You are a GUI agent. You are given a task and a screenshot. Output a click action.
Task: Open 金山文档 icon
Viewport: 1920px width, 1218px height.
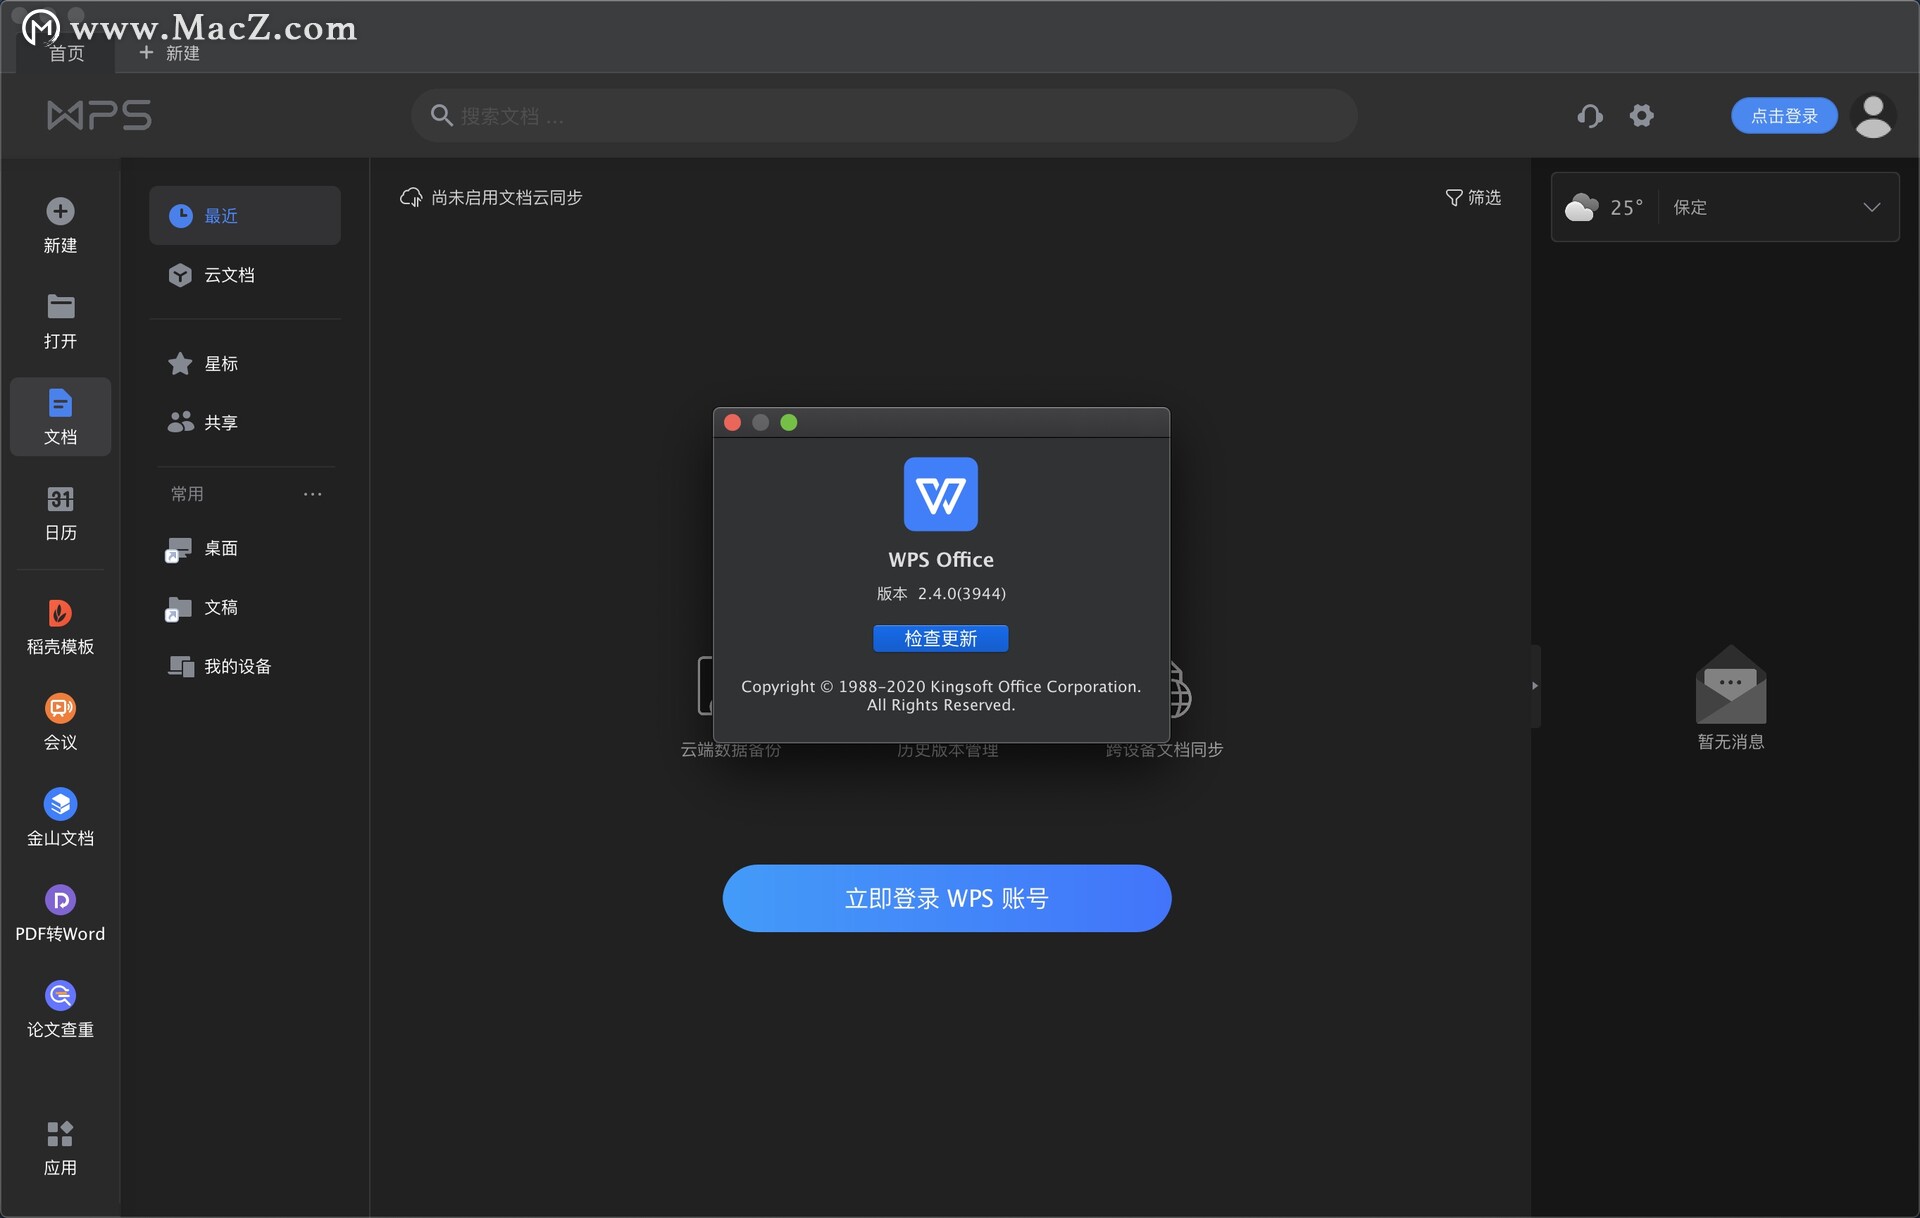click(60, 804)
